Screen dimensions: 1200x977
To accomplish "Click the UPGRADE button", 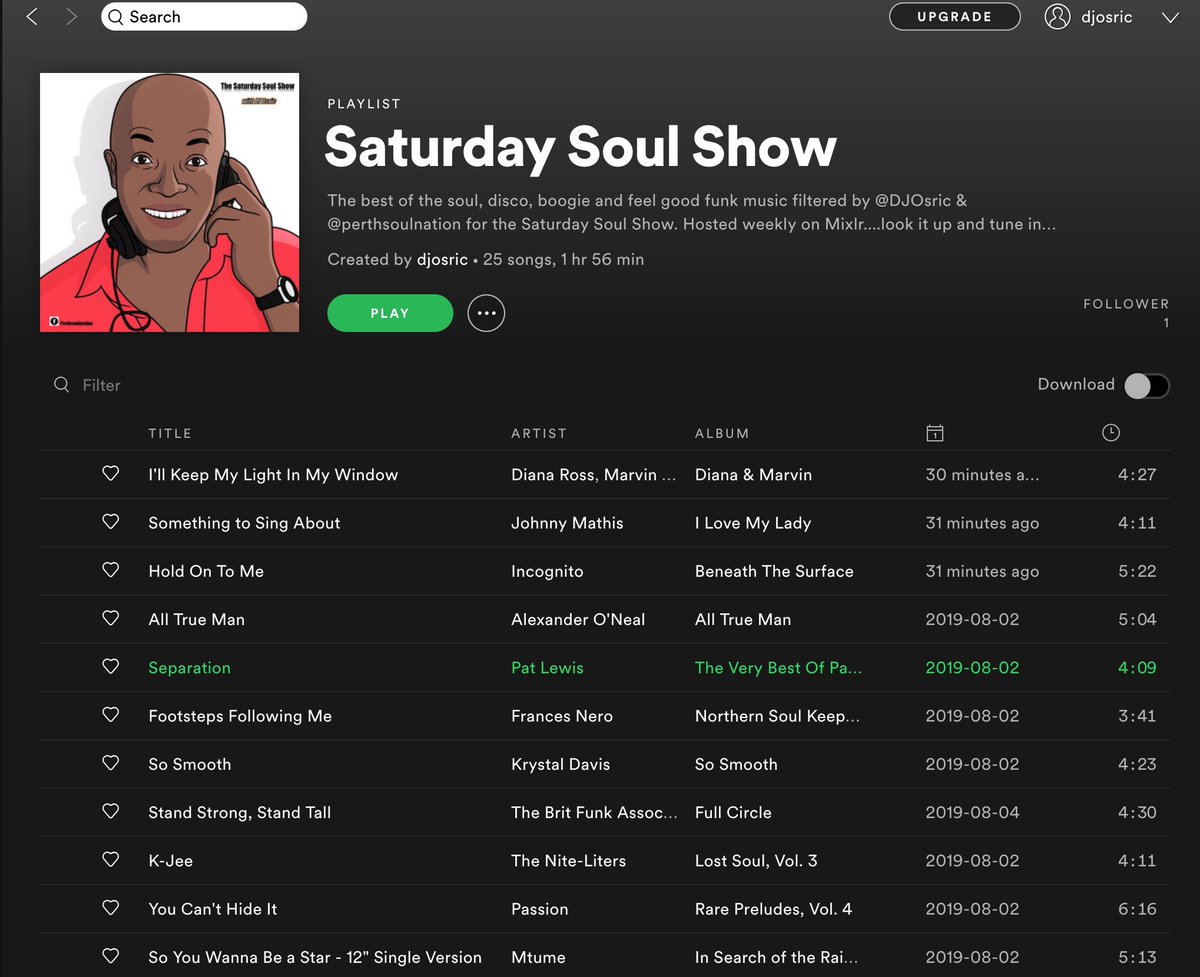I will pos(955,17).
